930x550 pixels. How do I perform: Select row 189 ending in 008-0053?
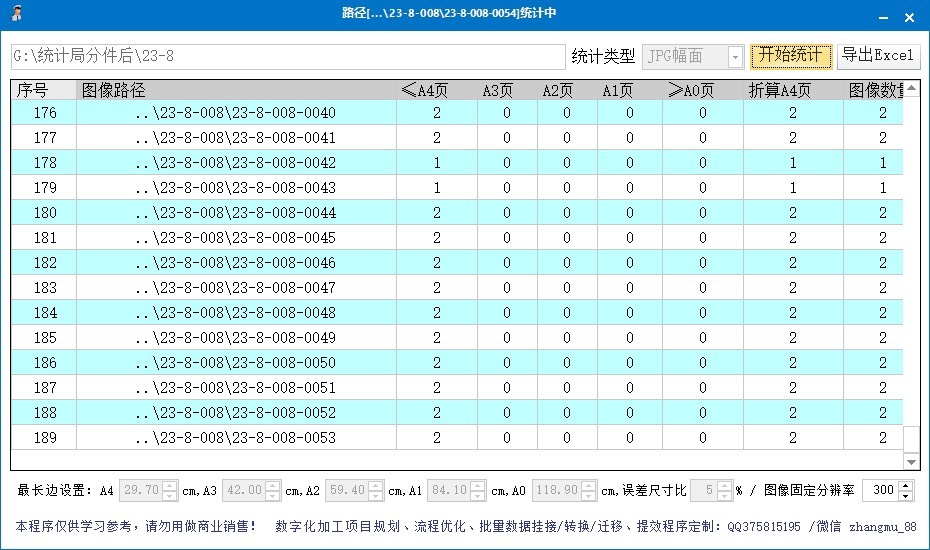(x=236, y=438)
